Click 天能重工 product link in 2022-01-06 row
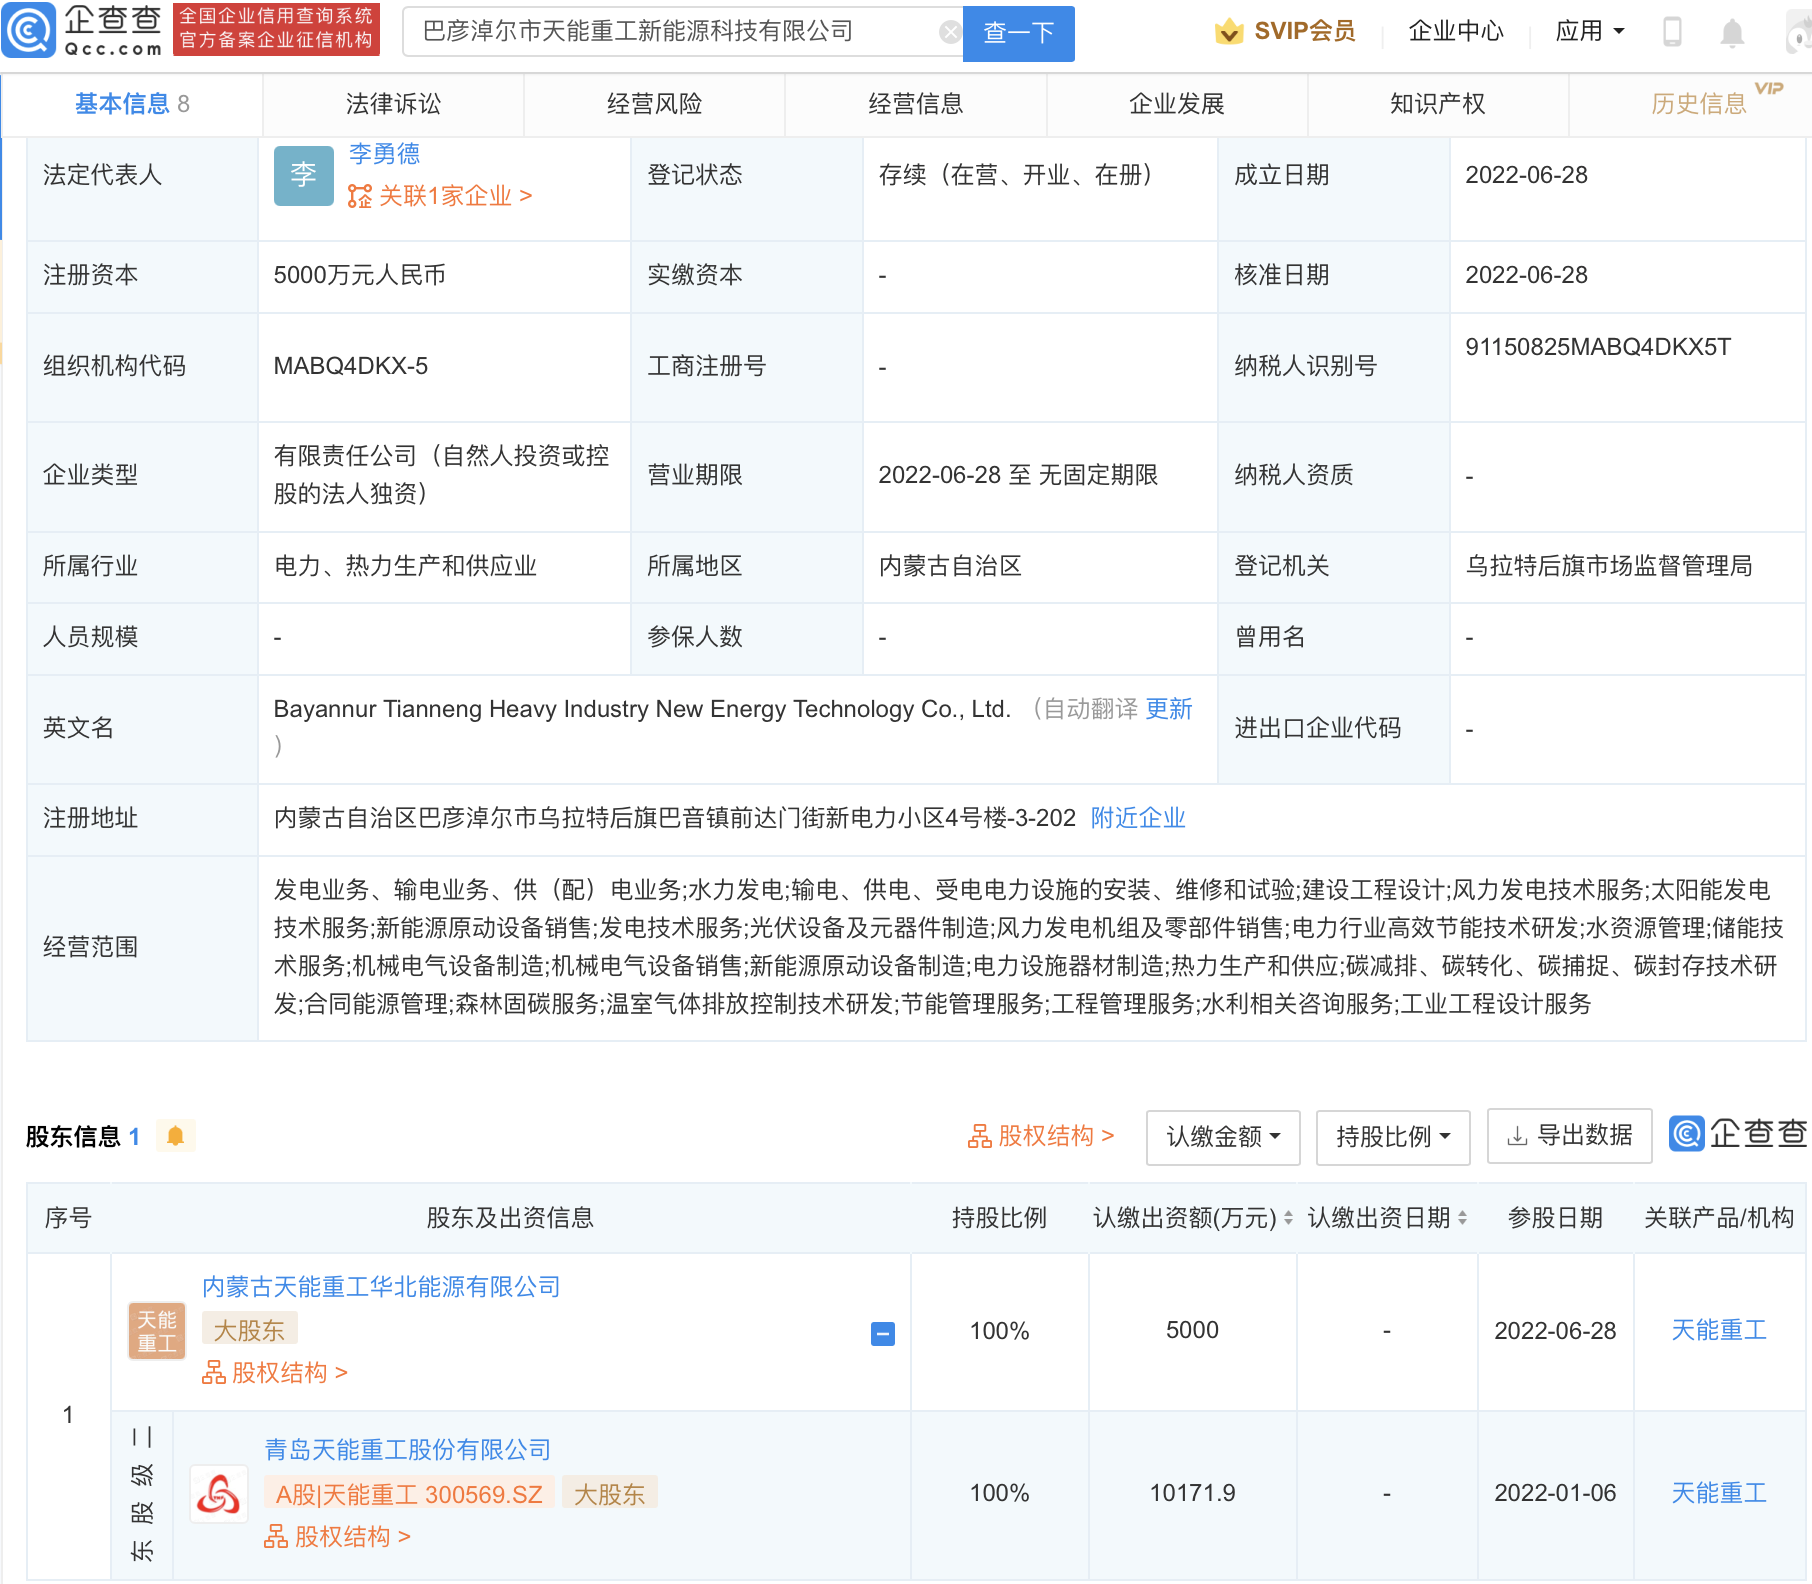This screenshot has height=1584, width=1812. tap(1718, 1493)
